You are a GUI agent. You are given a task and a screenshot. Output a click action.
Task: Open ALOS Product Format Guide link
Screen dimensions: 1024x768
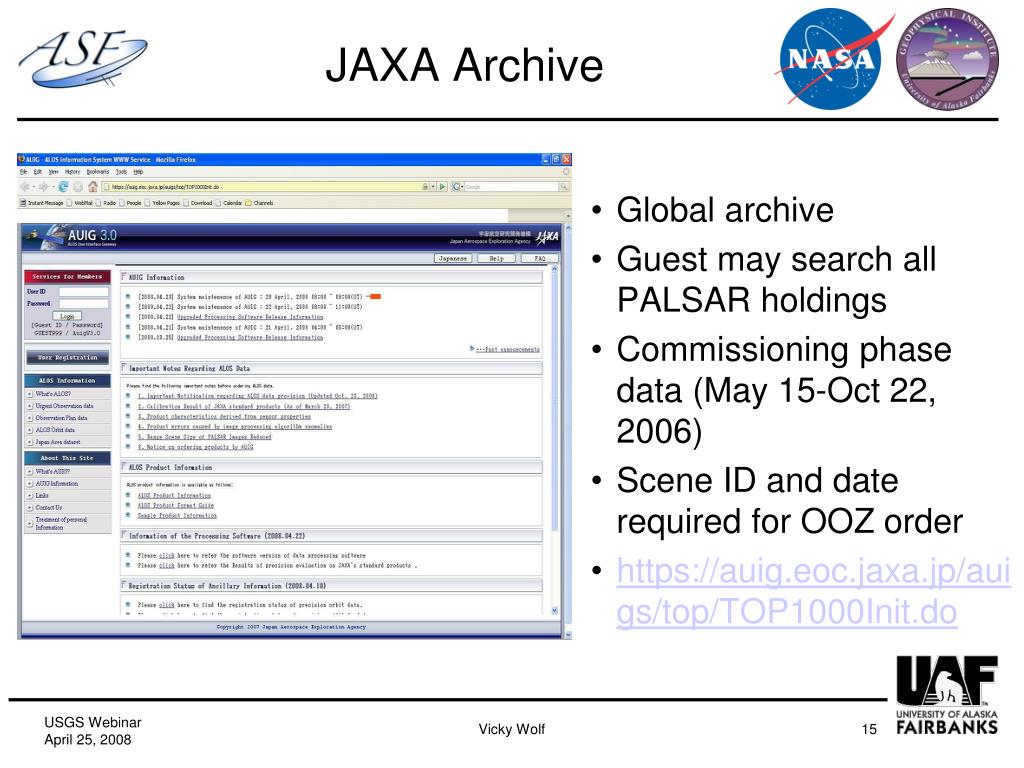click(176, 505)
